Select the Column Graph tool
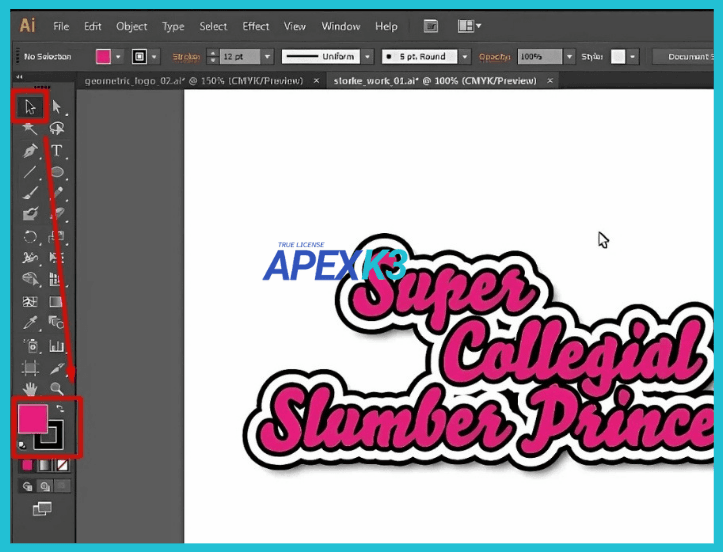The image size is (723, 552). tap(57, 346)
